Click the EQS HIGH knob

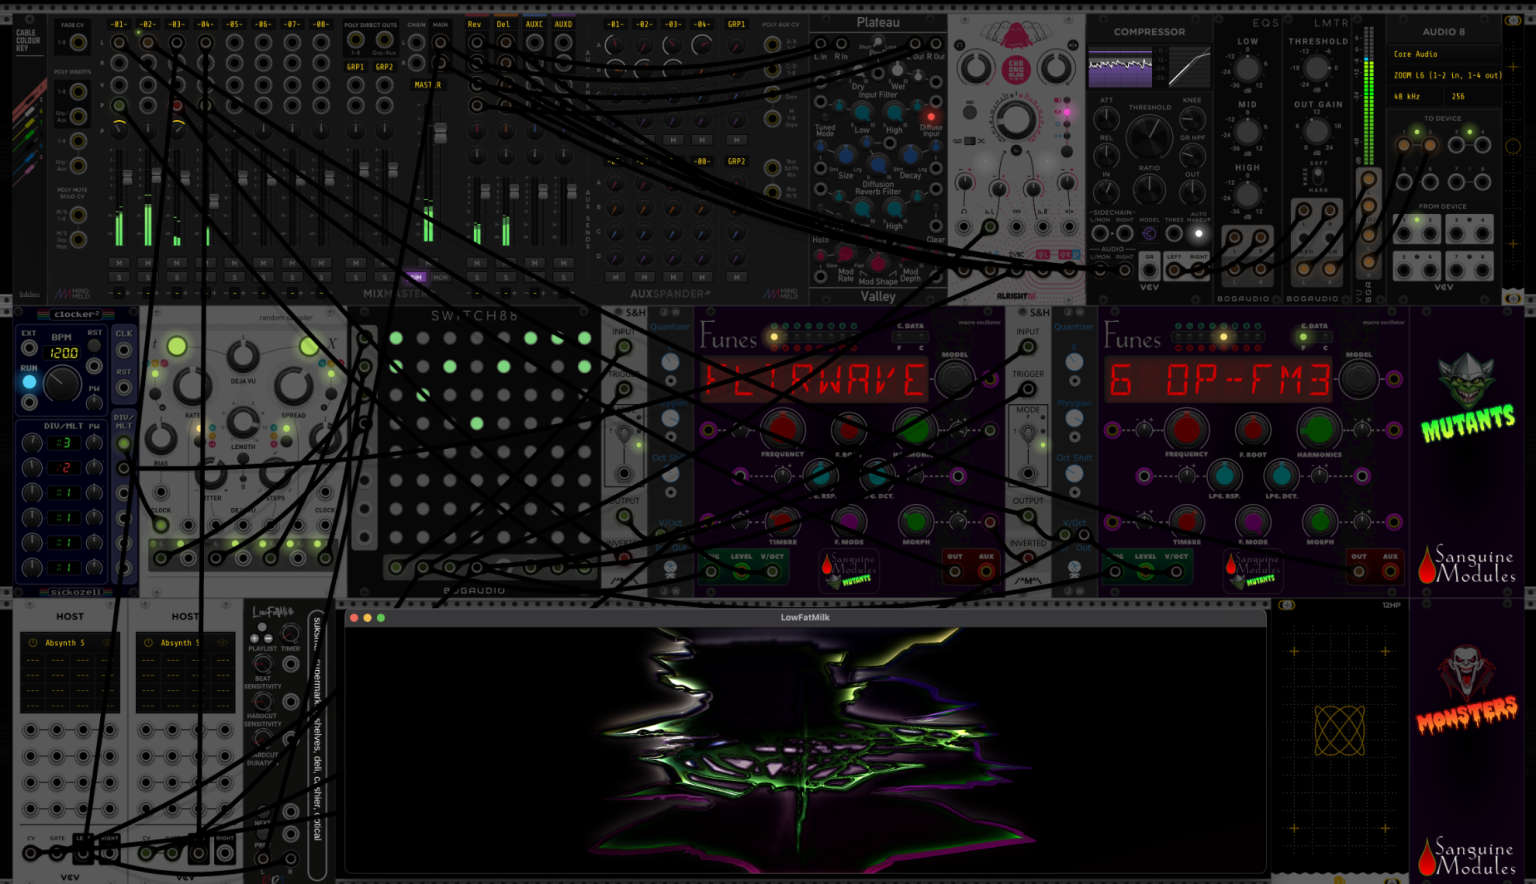tap(1247, 196)
